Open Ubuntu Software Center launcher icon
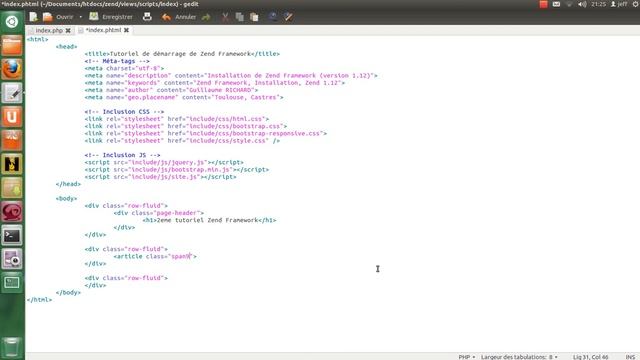640x360 pixels. point(12,140)
